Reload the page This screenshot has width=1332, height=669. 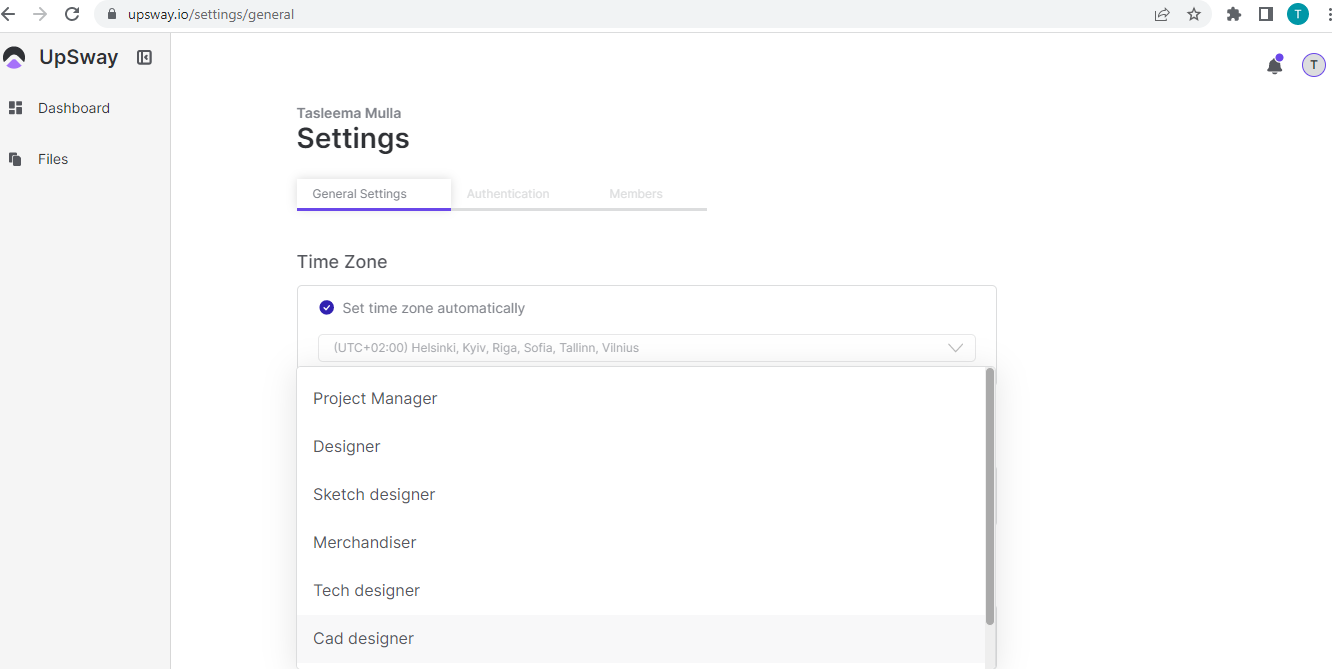pos(72,14)
